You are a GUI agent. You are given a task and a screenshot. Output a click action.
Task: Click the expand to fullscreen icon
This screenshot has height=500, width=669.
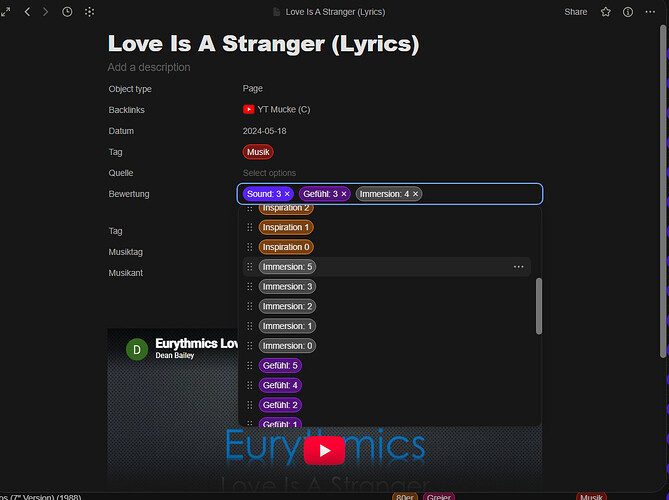pyautogui.click(x=6, y=12)
